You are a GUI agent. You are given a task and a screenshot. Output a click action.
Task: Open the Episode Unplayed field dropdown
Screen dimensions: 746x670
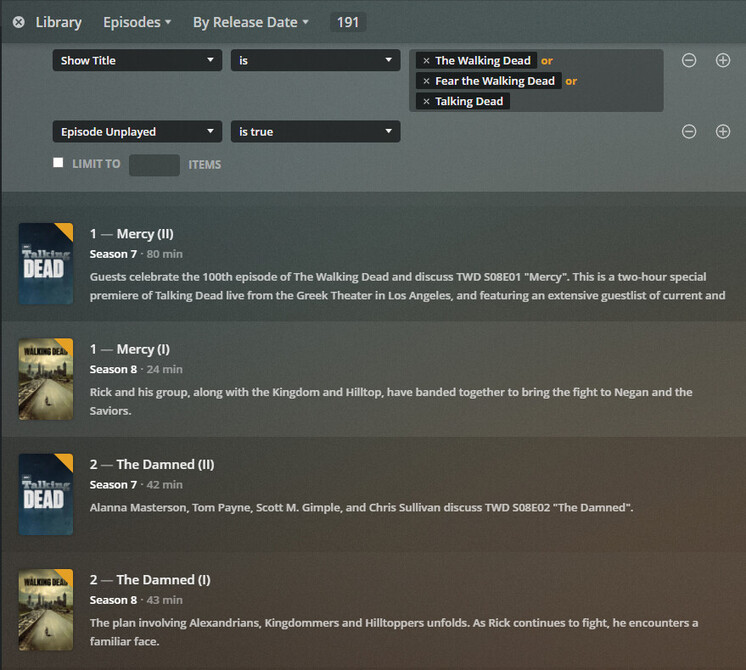click(137, 131)
